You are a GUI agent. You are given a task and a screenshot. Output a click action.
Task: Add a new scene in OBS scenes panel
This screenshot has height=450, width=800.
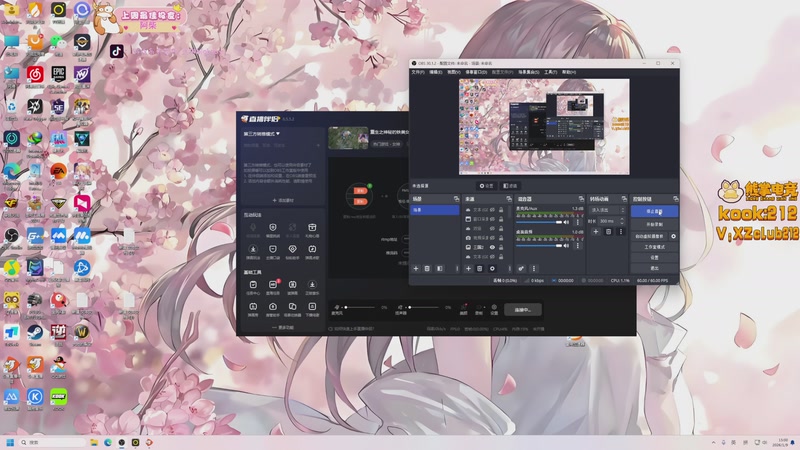coord(416,268)
